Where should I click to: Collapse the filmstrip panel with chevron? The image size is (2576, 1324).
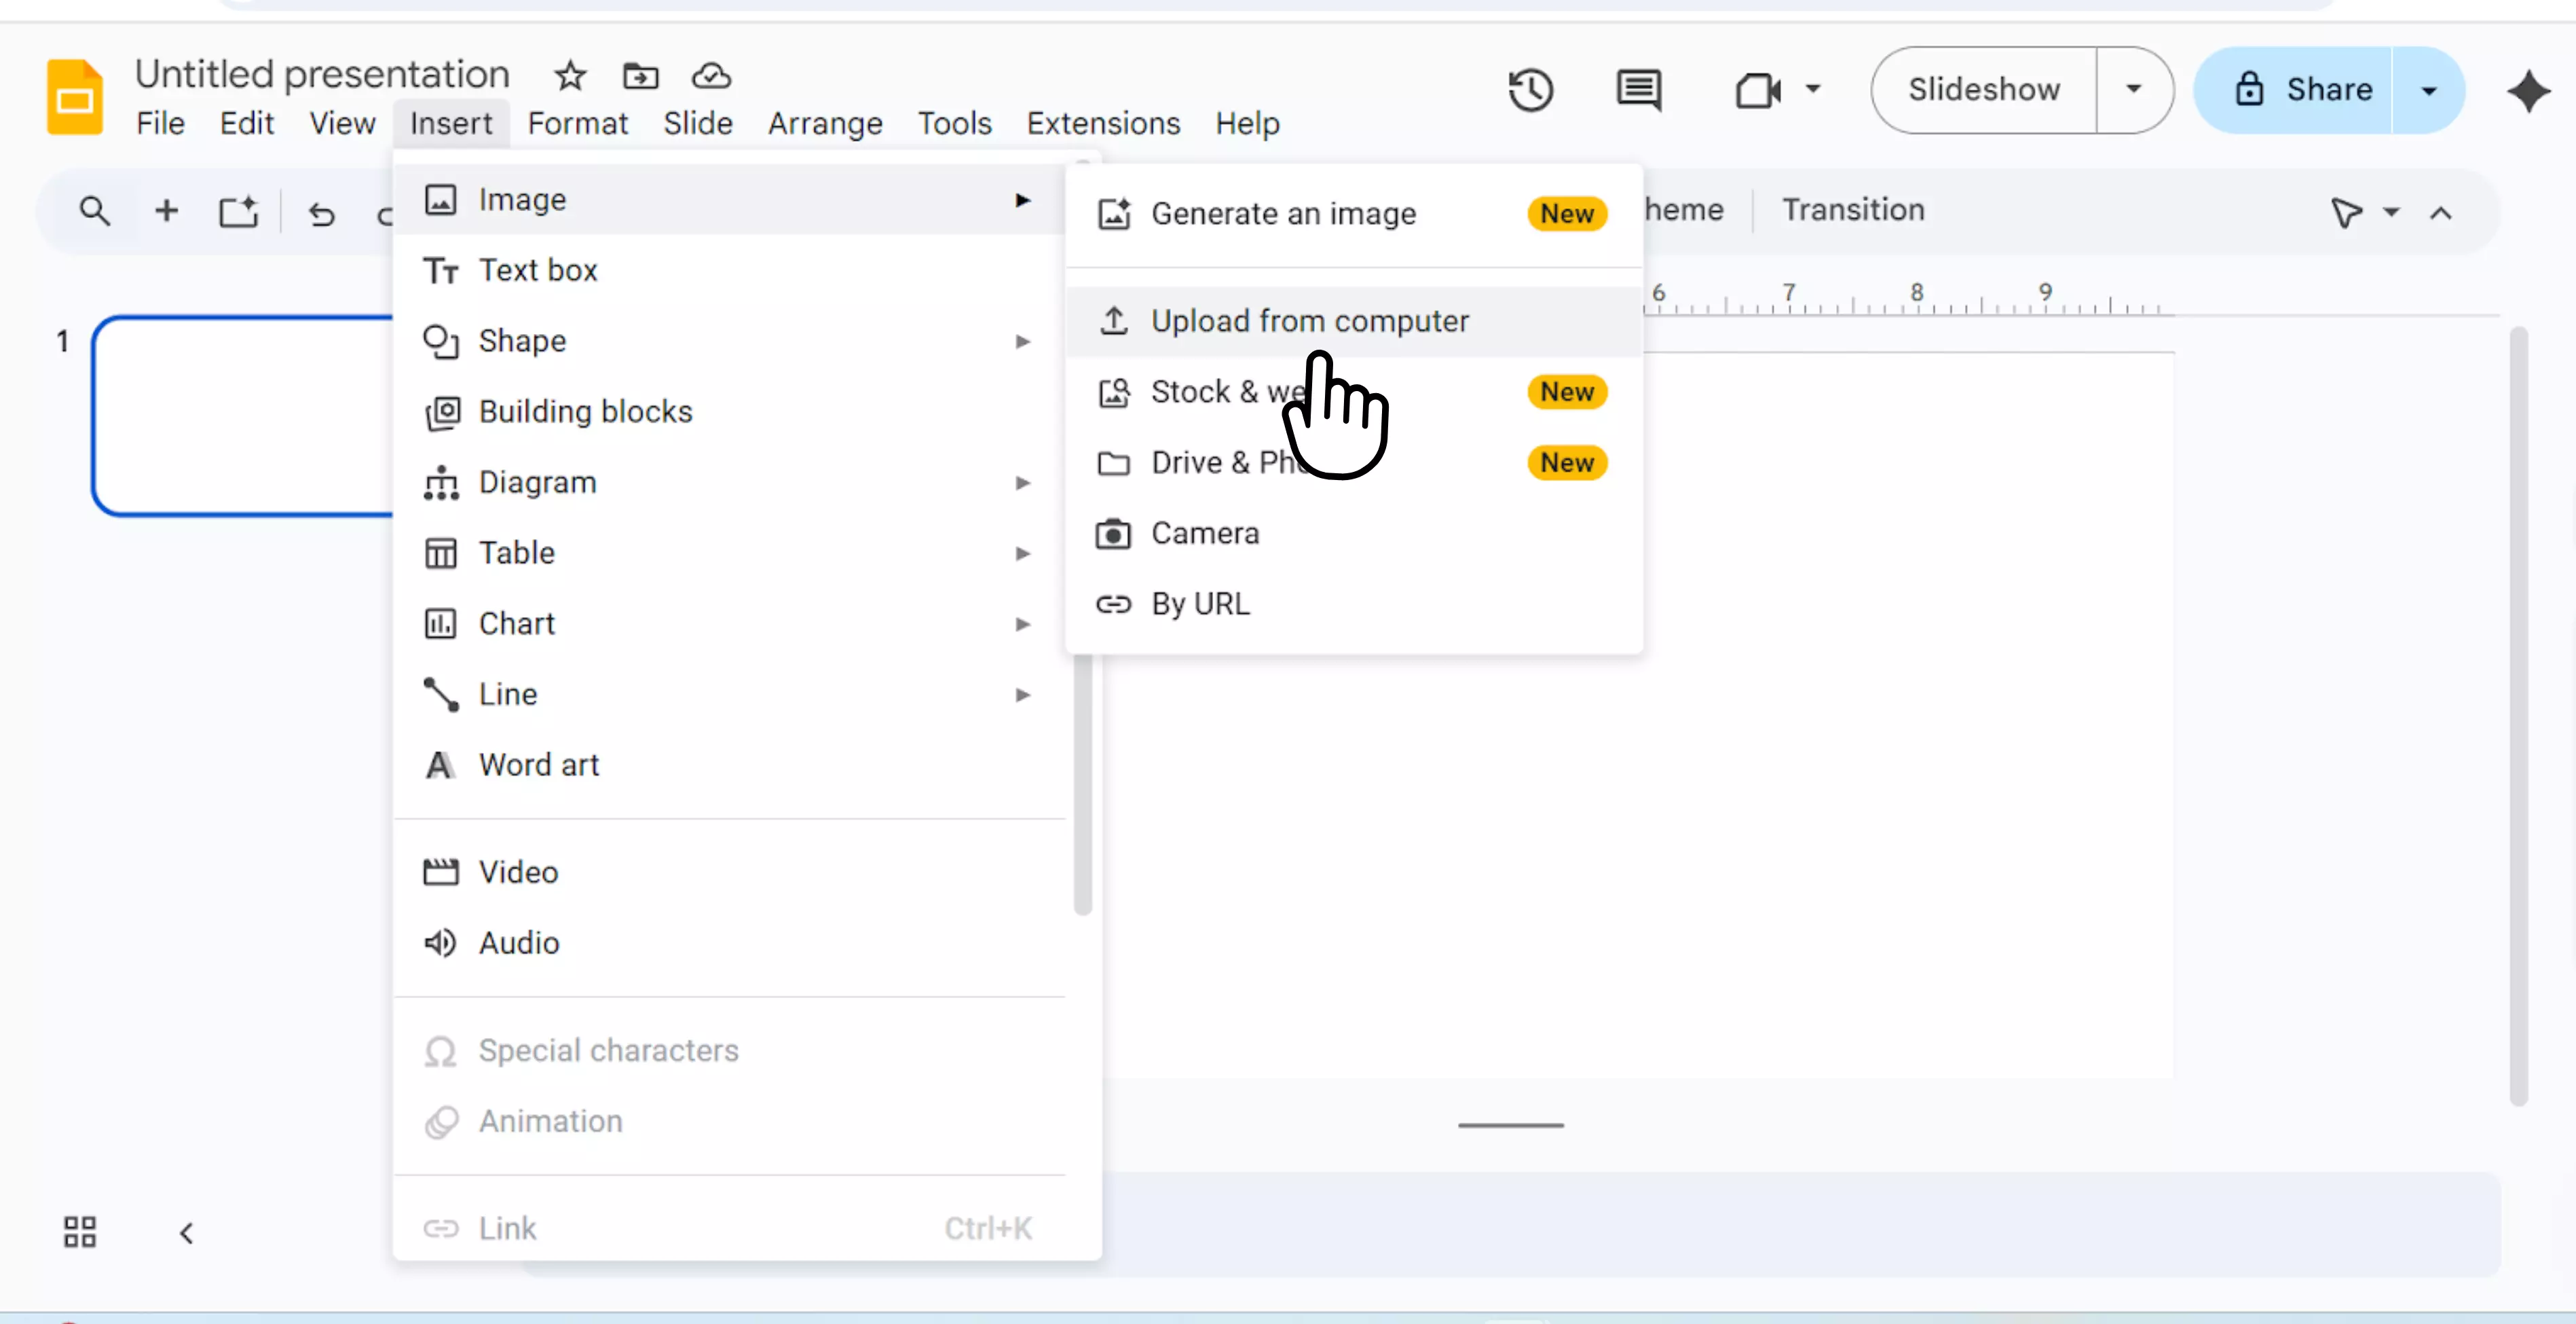186,1233
